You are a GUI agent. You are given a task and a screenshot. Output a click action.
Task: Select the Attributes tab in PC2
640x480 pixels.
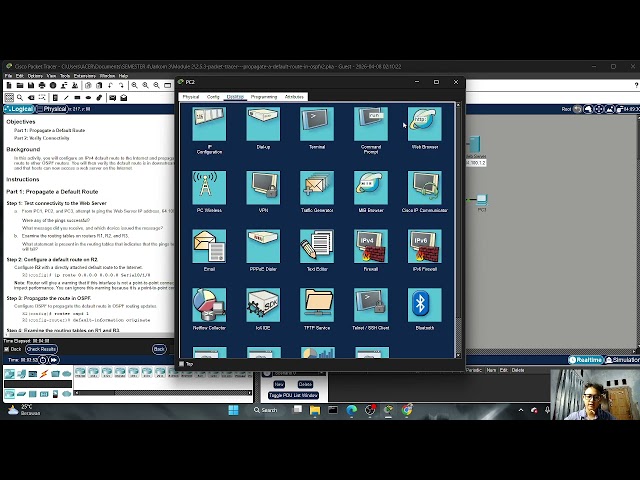(x=294, y=97)
